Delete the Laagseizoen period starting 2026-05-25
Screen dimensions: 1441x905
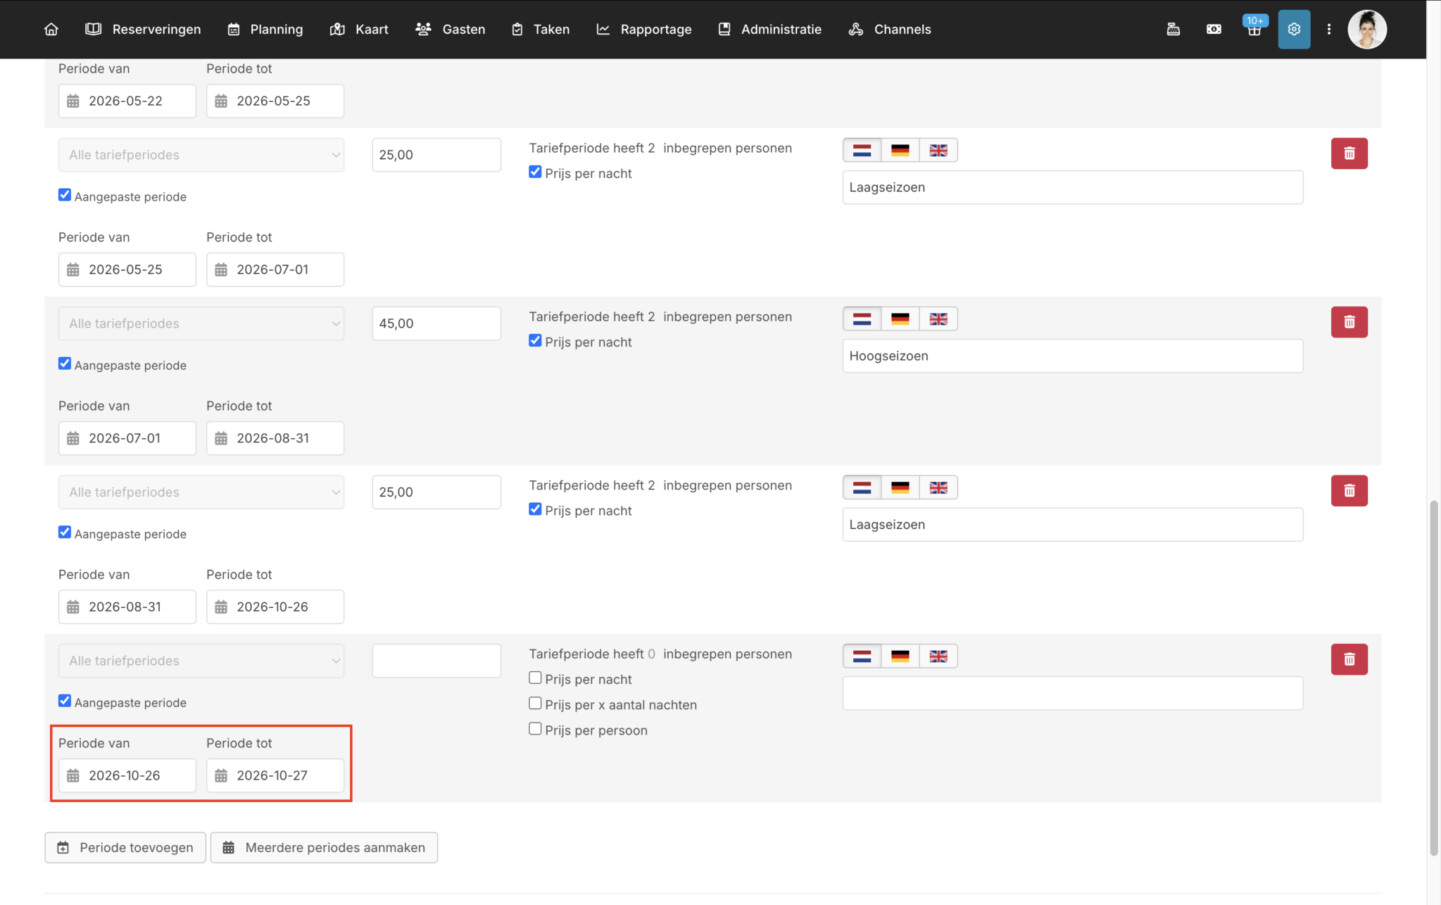[x=1349, y=153]
